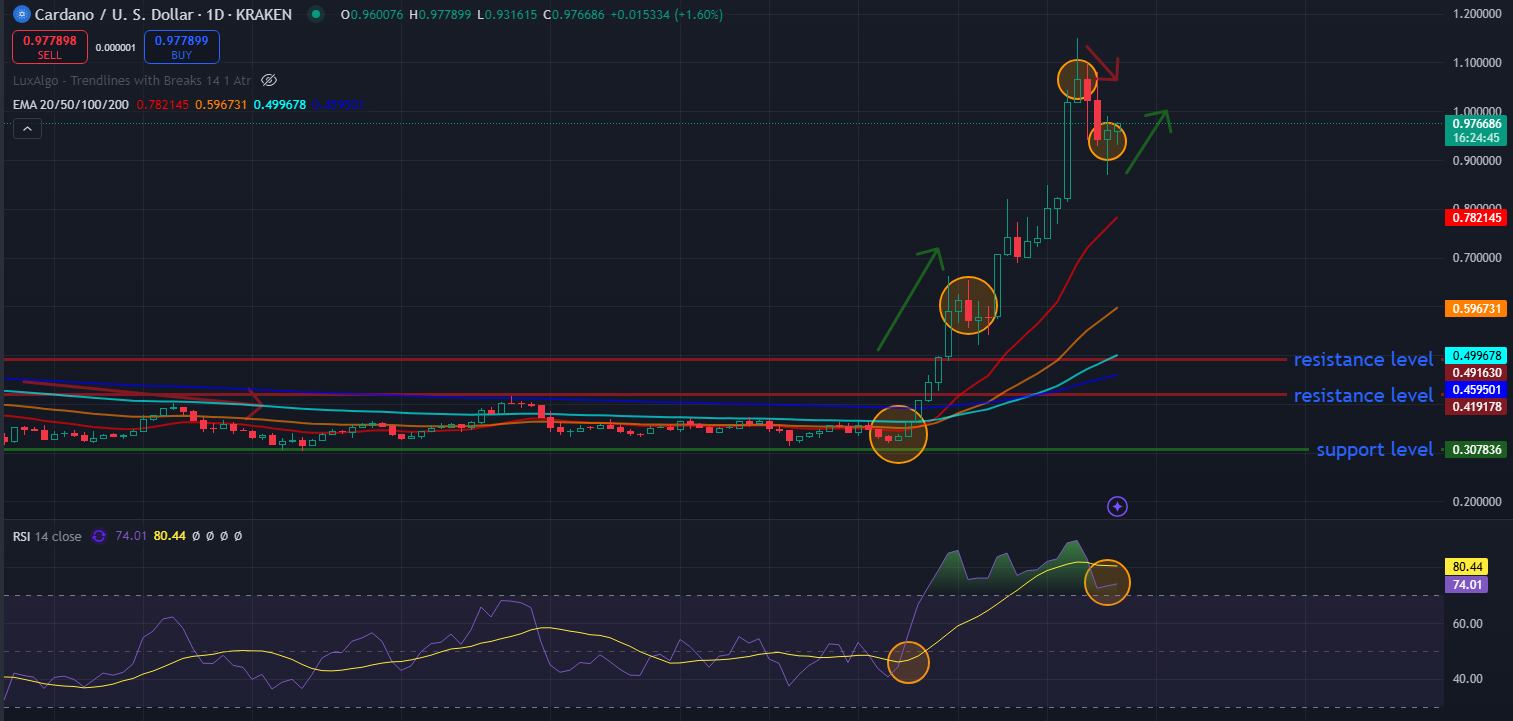The height and width of the screenshot is (721, 1513).
Task: Click the red 0.782145 EMA price tag
Action: 1475,217
